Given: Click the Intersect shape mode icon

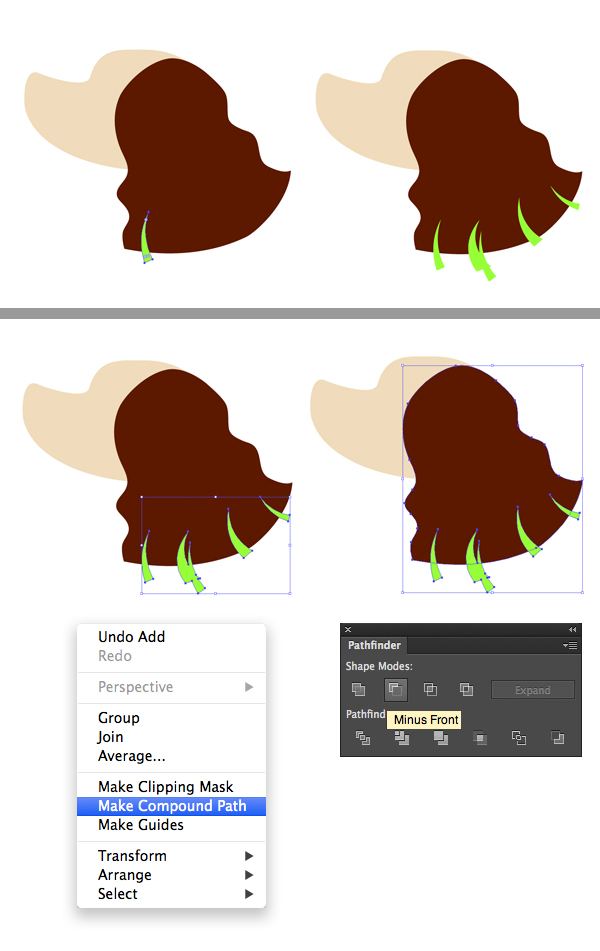Looking at the screenshot, I should click(430, 689).
